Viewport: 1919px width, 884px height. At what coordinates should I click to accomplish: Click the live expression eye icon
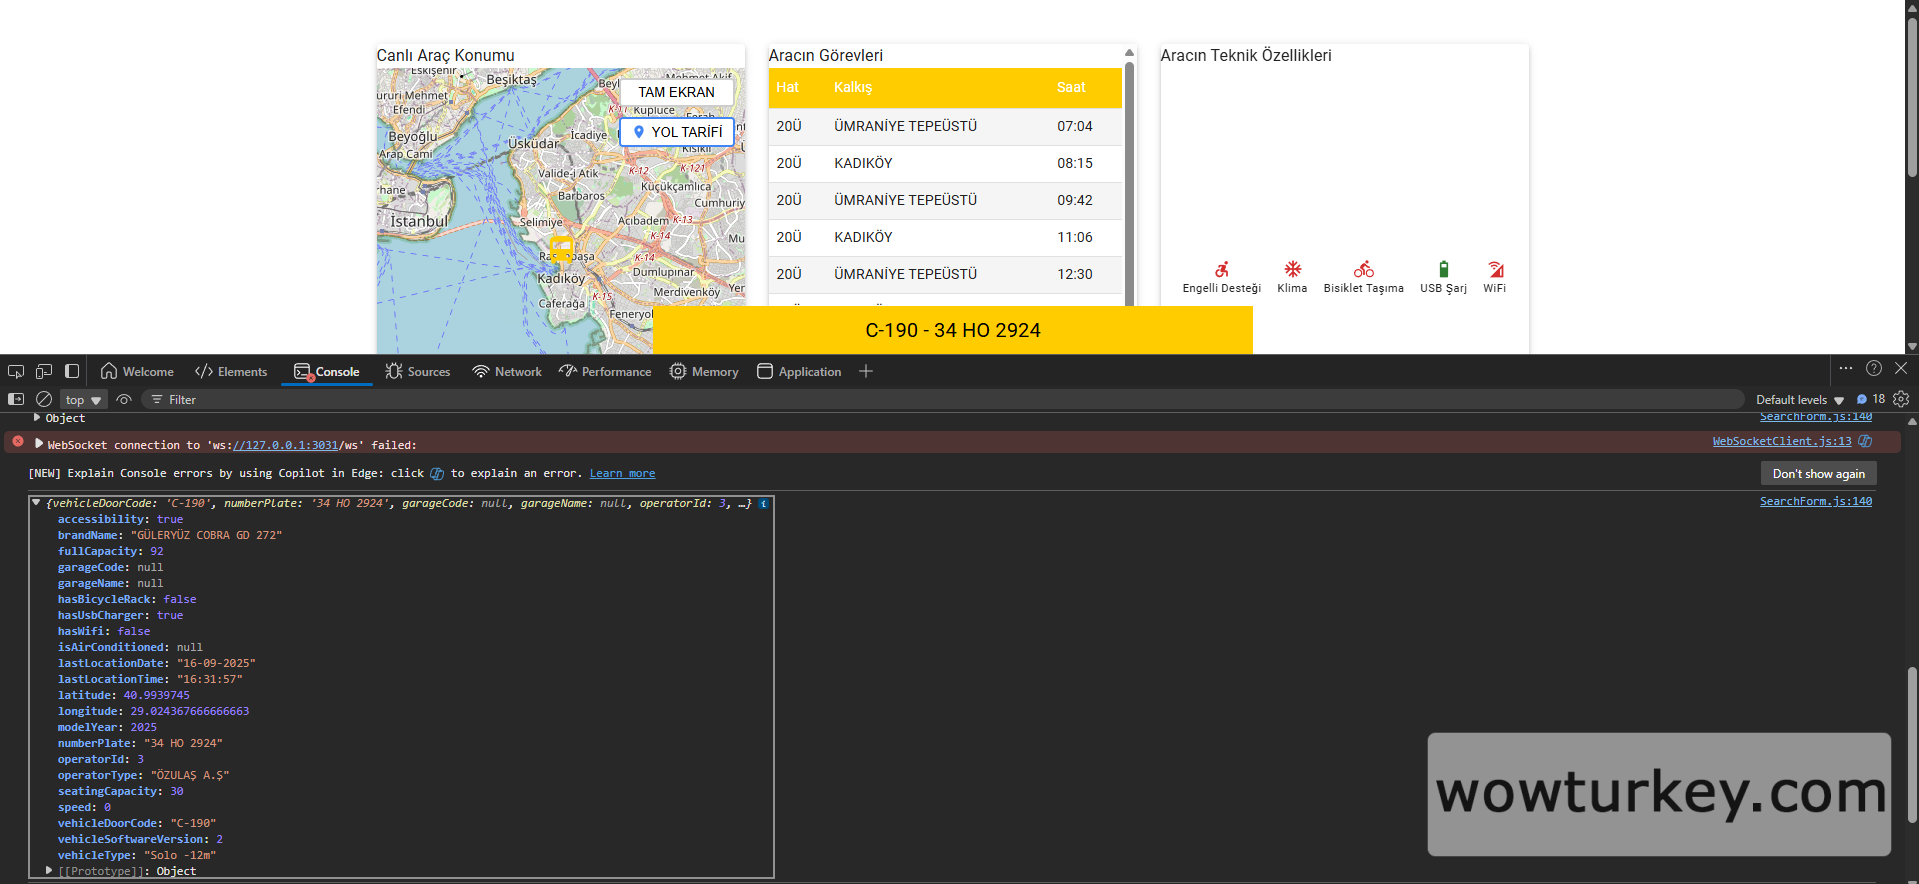(x=124, y=399)
